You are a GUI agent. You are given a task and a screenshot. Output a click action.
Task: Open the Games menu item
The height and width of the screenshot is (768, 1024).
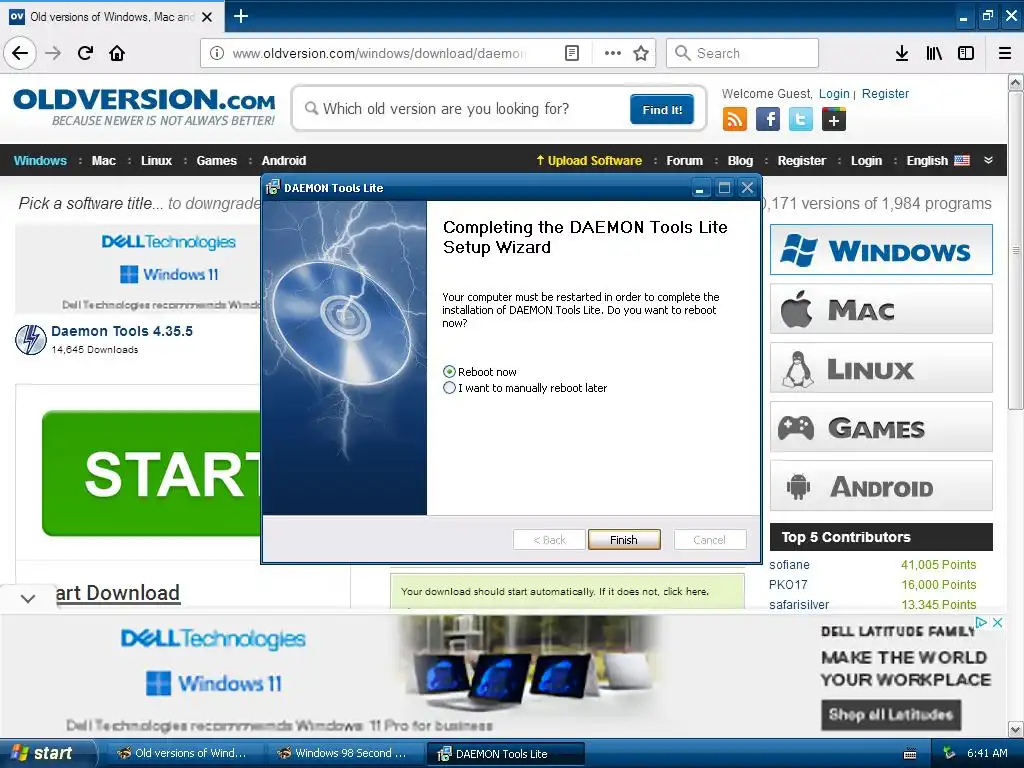point(216,161)
